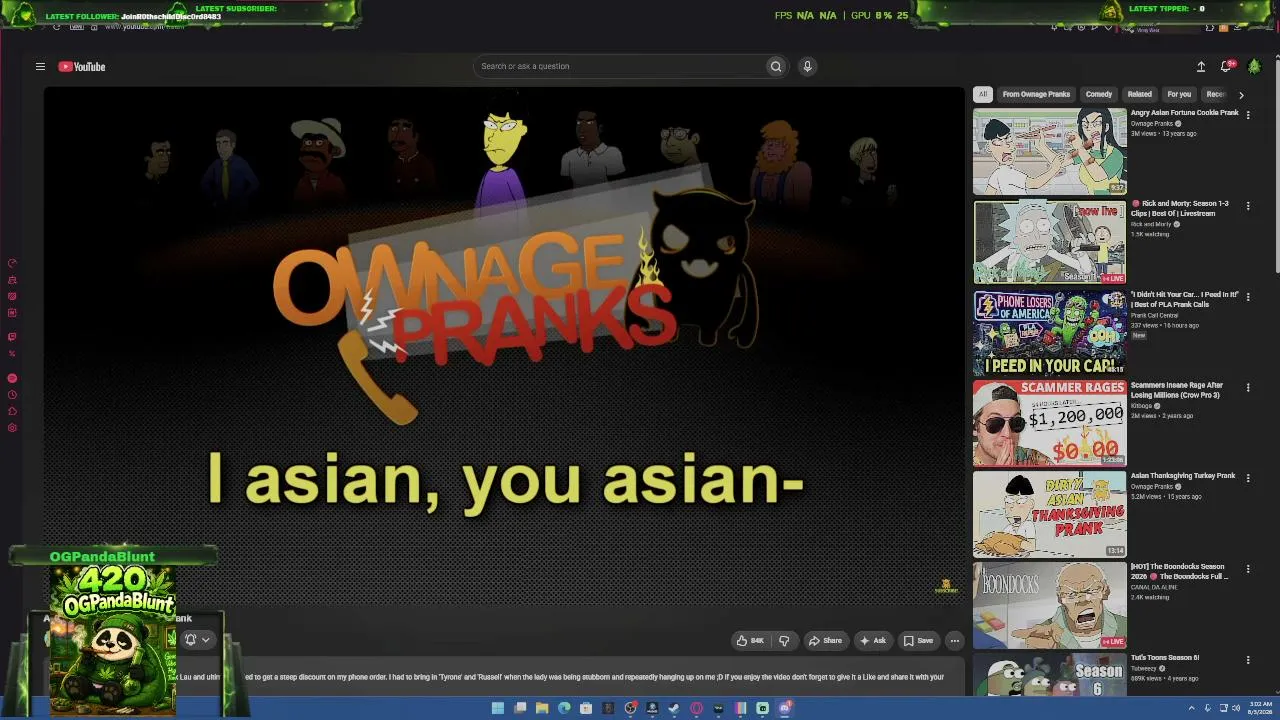Open File Explorer from the taskbar
This screenshot has height=720, width=1280.
point(542,708)
